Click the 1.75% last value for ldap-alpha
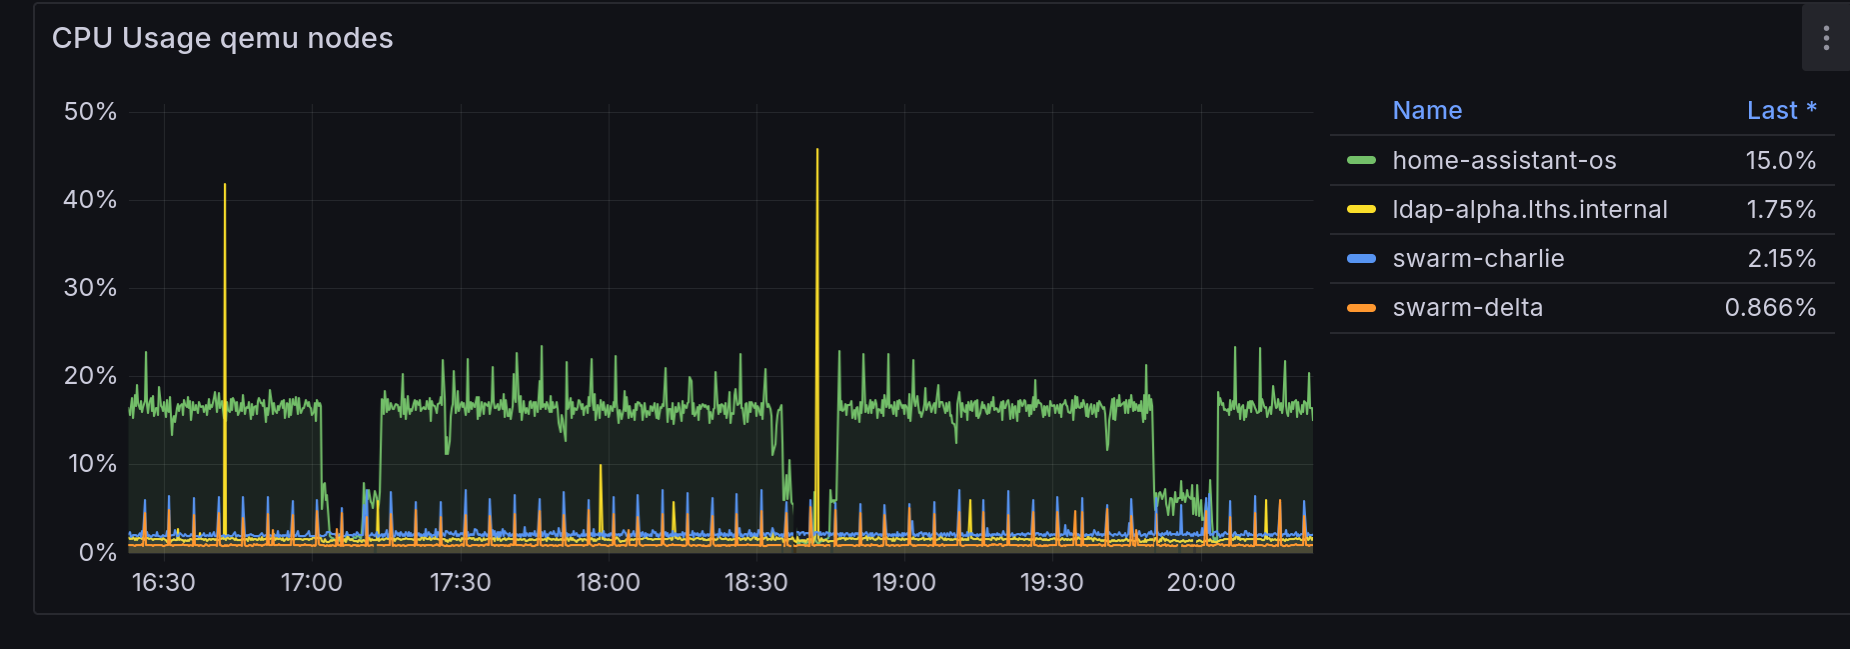The image size is (1850, 649). tap(1780, 209)
